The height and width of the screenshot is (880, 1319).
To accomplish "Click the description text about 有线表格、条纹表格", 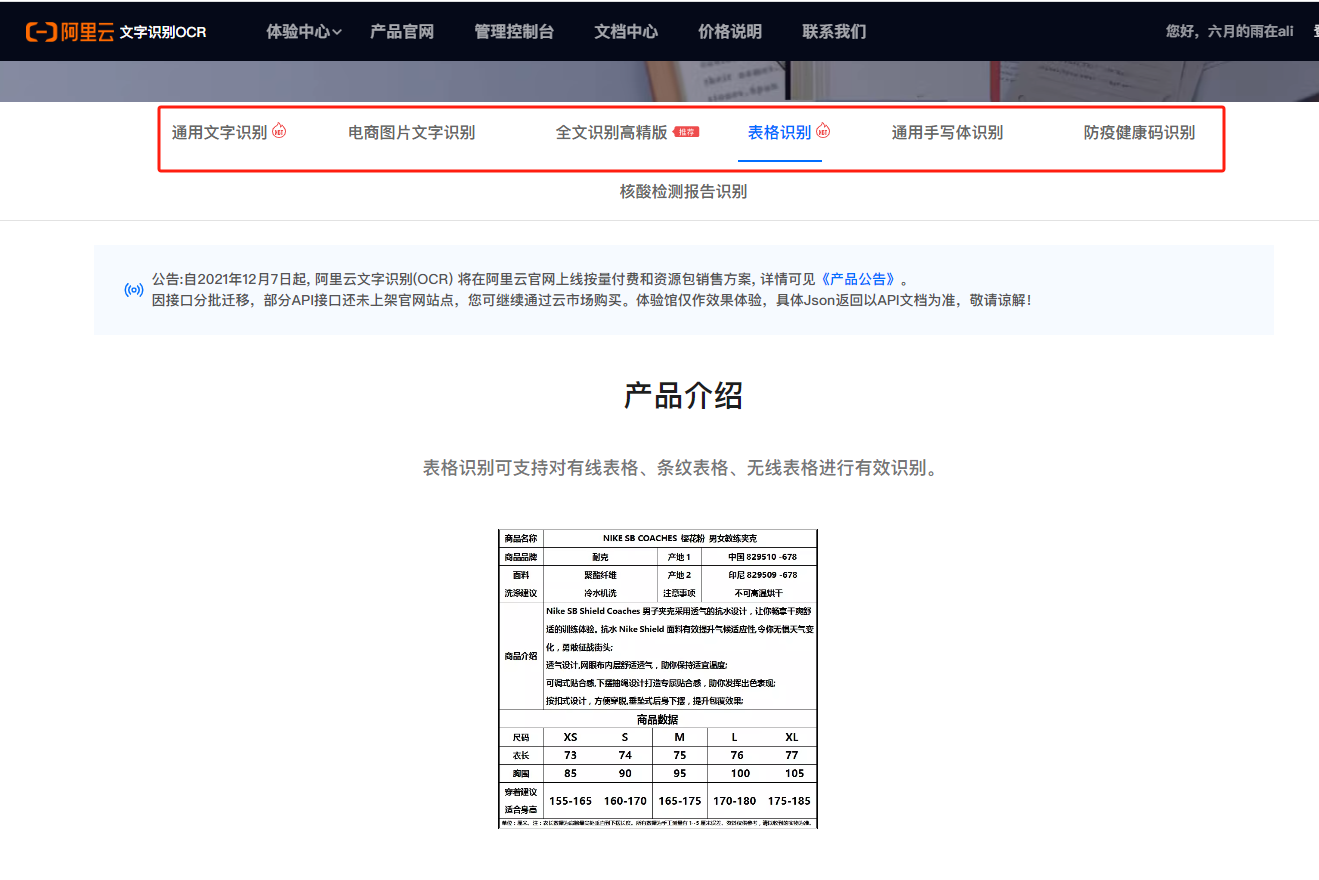I will pos(683,468).
